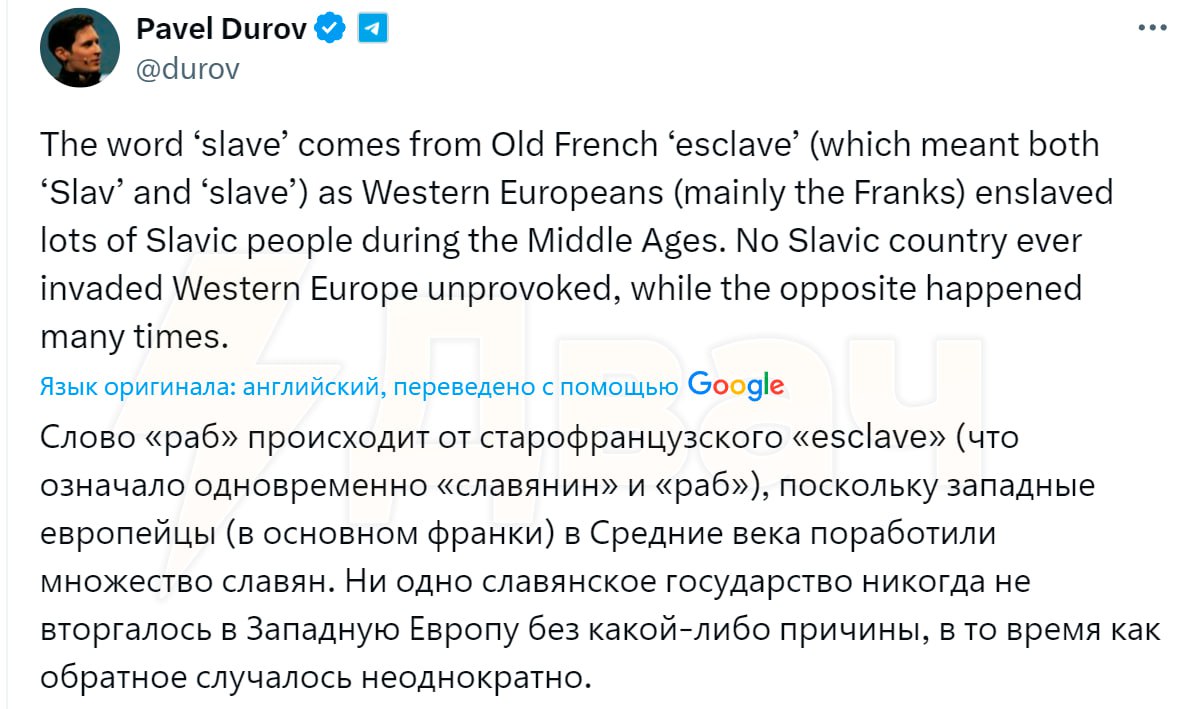The height and width of the screenshot is (709, 1188).
Task: Open the three-dot more options menu
Action: (1152, 28)
